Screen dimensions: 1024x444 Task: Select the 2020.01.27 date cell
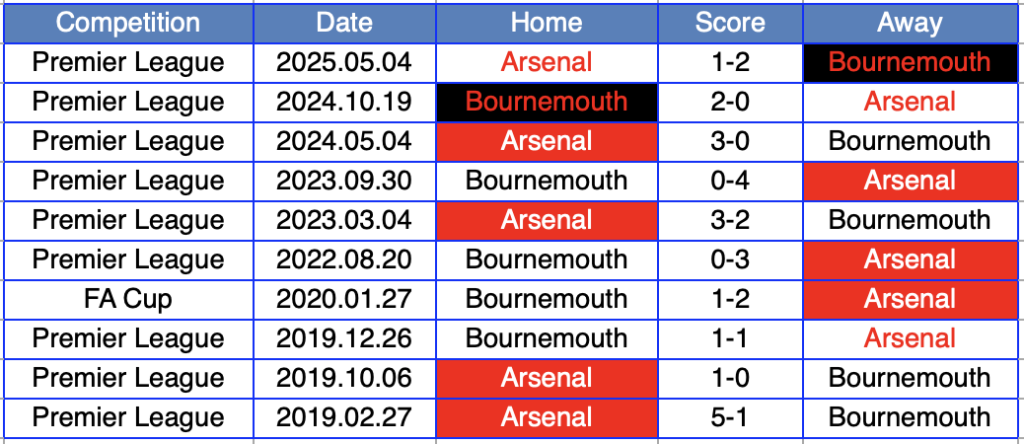(344, 299)
